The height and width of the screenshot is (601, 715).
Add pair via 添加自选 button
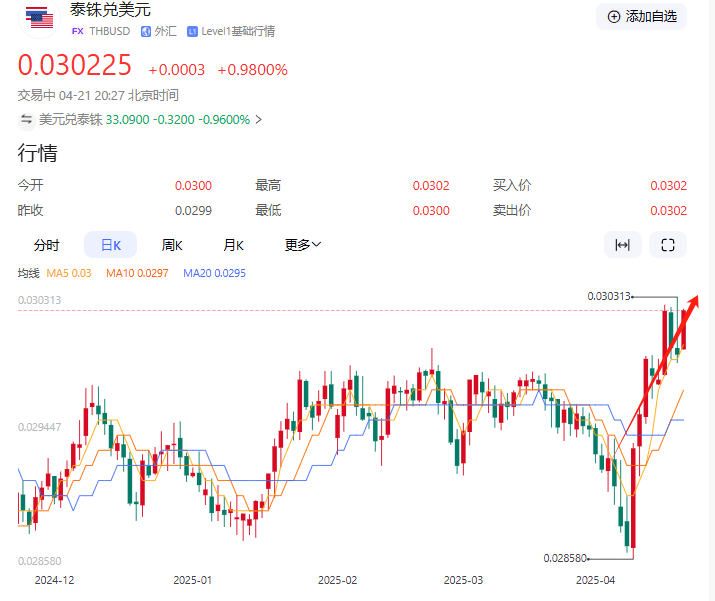641,16
